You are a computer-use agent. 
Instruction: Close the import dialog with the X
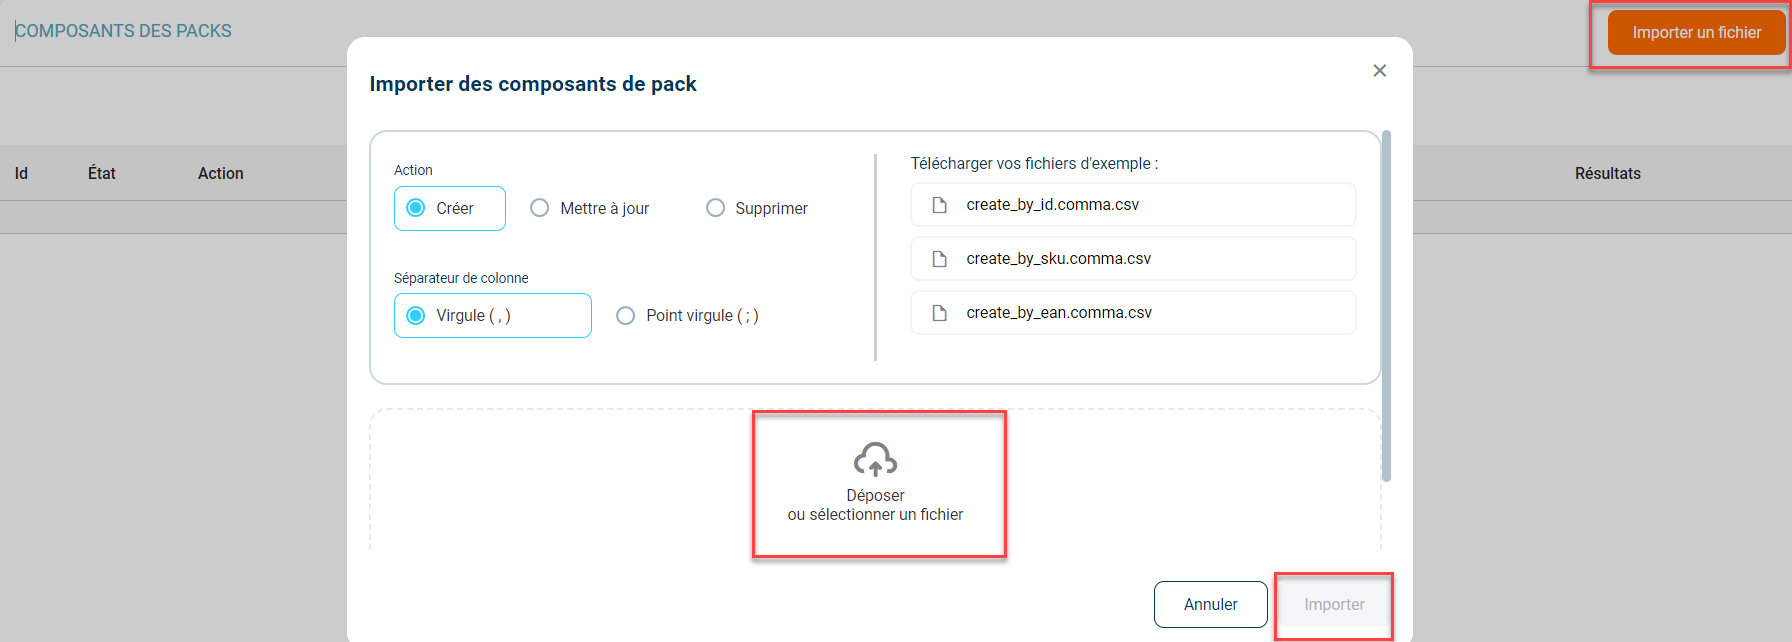tap(1379, 71)
